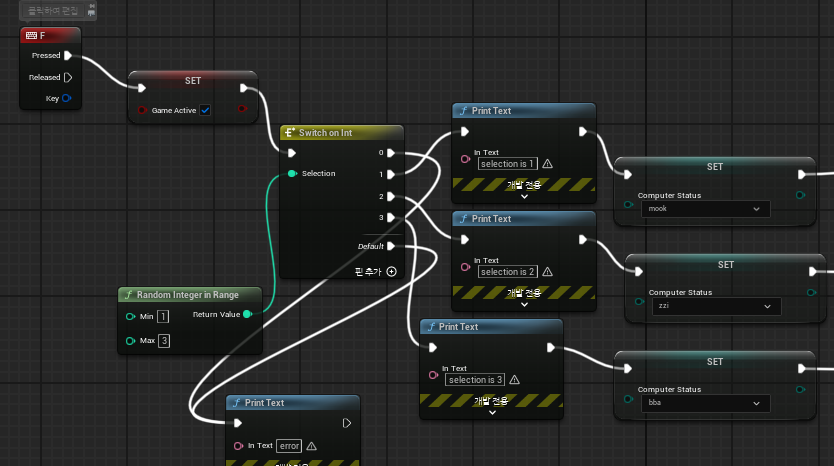Click the 'selection is 2' text field
This screenshot has width=834, height=466.
pos(507,272)
